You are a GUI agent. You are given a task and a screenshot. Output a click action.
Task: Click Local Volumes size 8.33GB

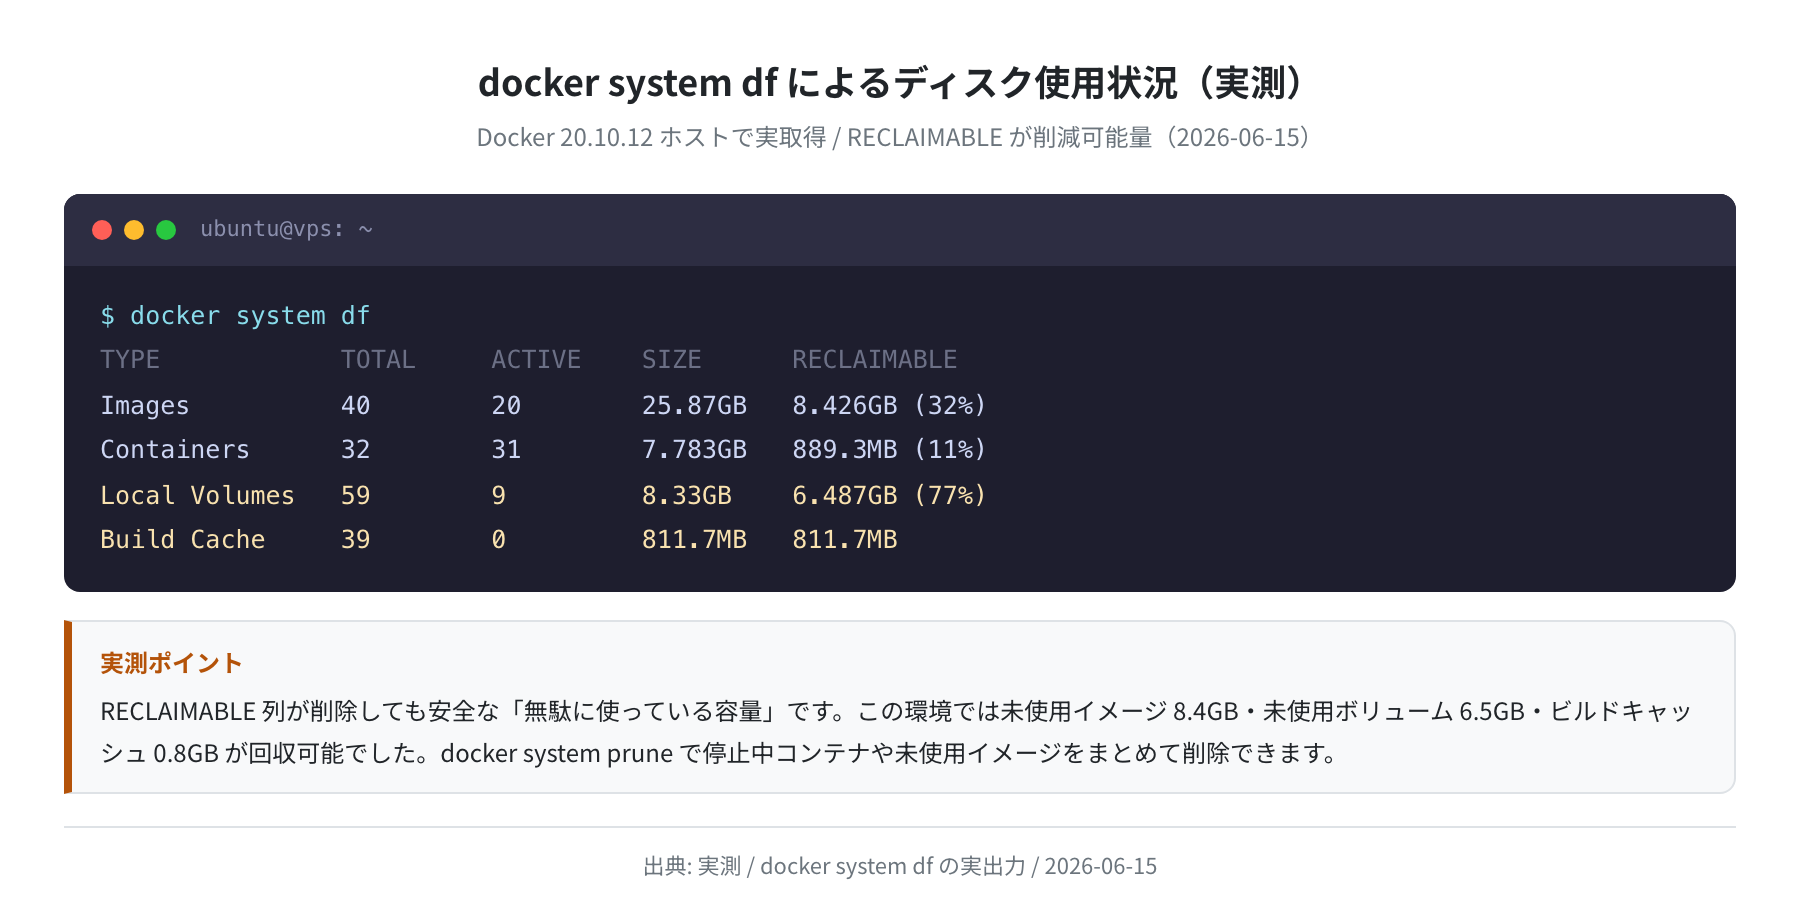pyautogui.click(x=687, y=496)
